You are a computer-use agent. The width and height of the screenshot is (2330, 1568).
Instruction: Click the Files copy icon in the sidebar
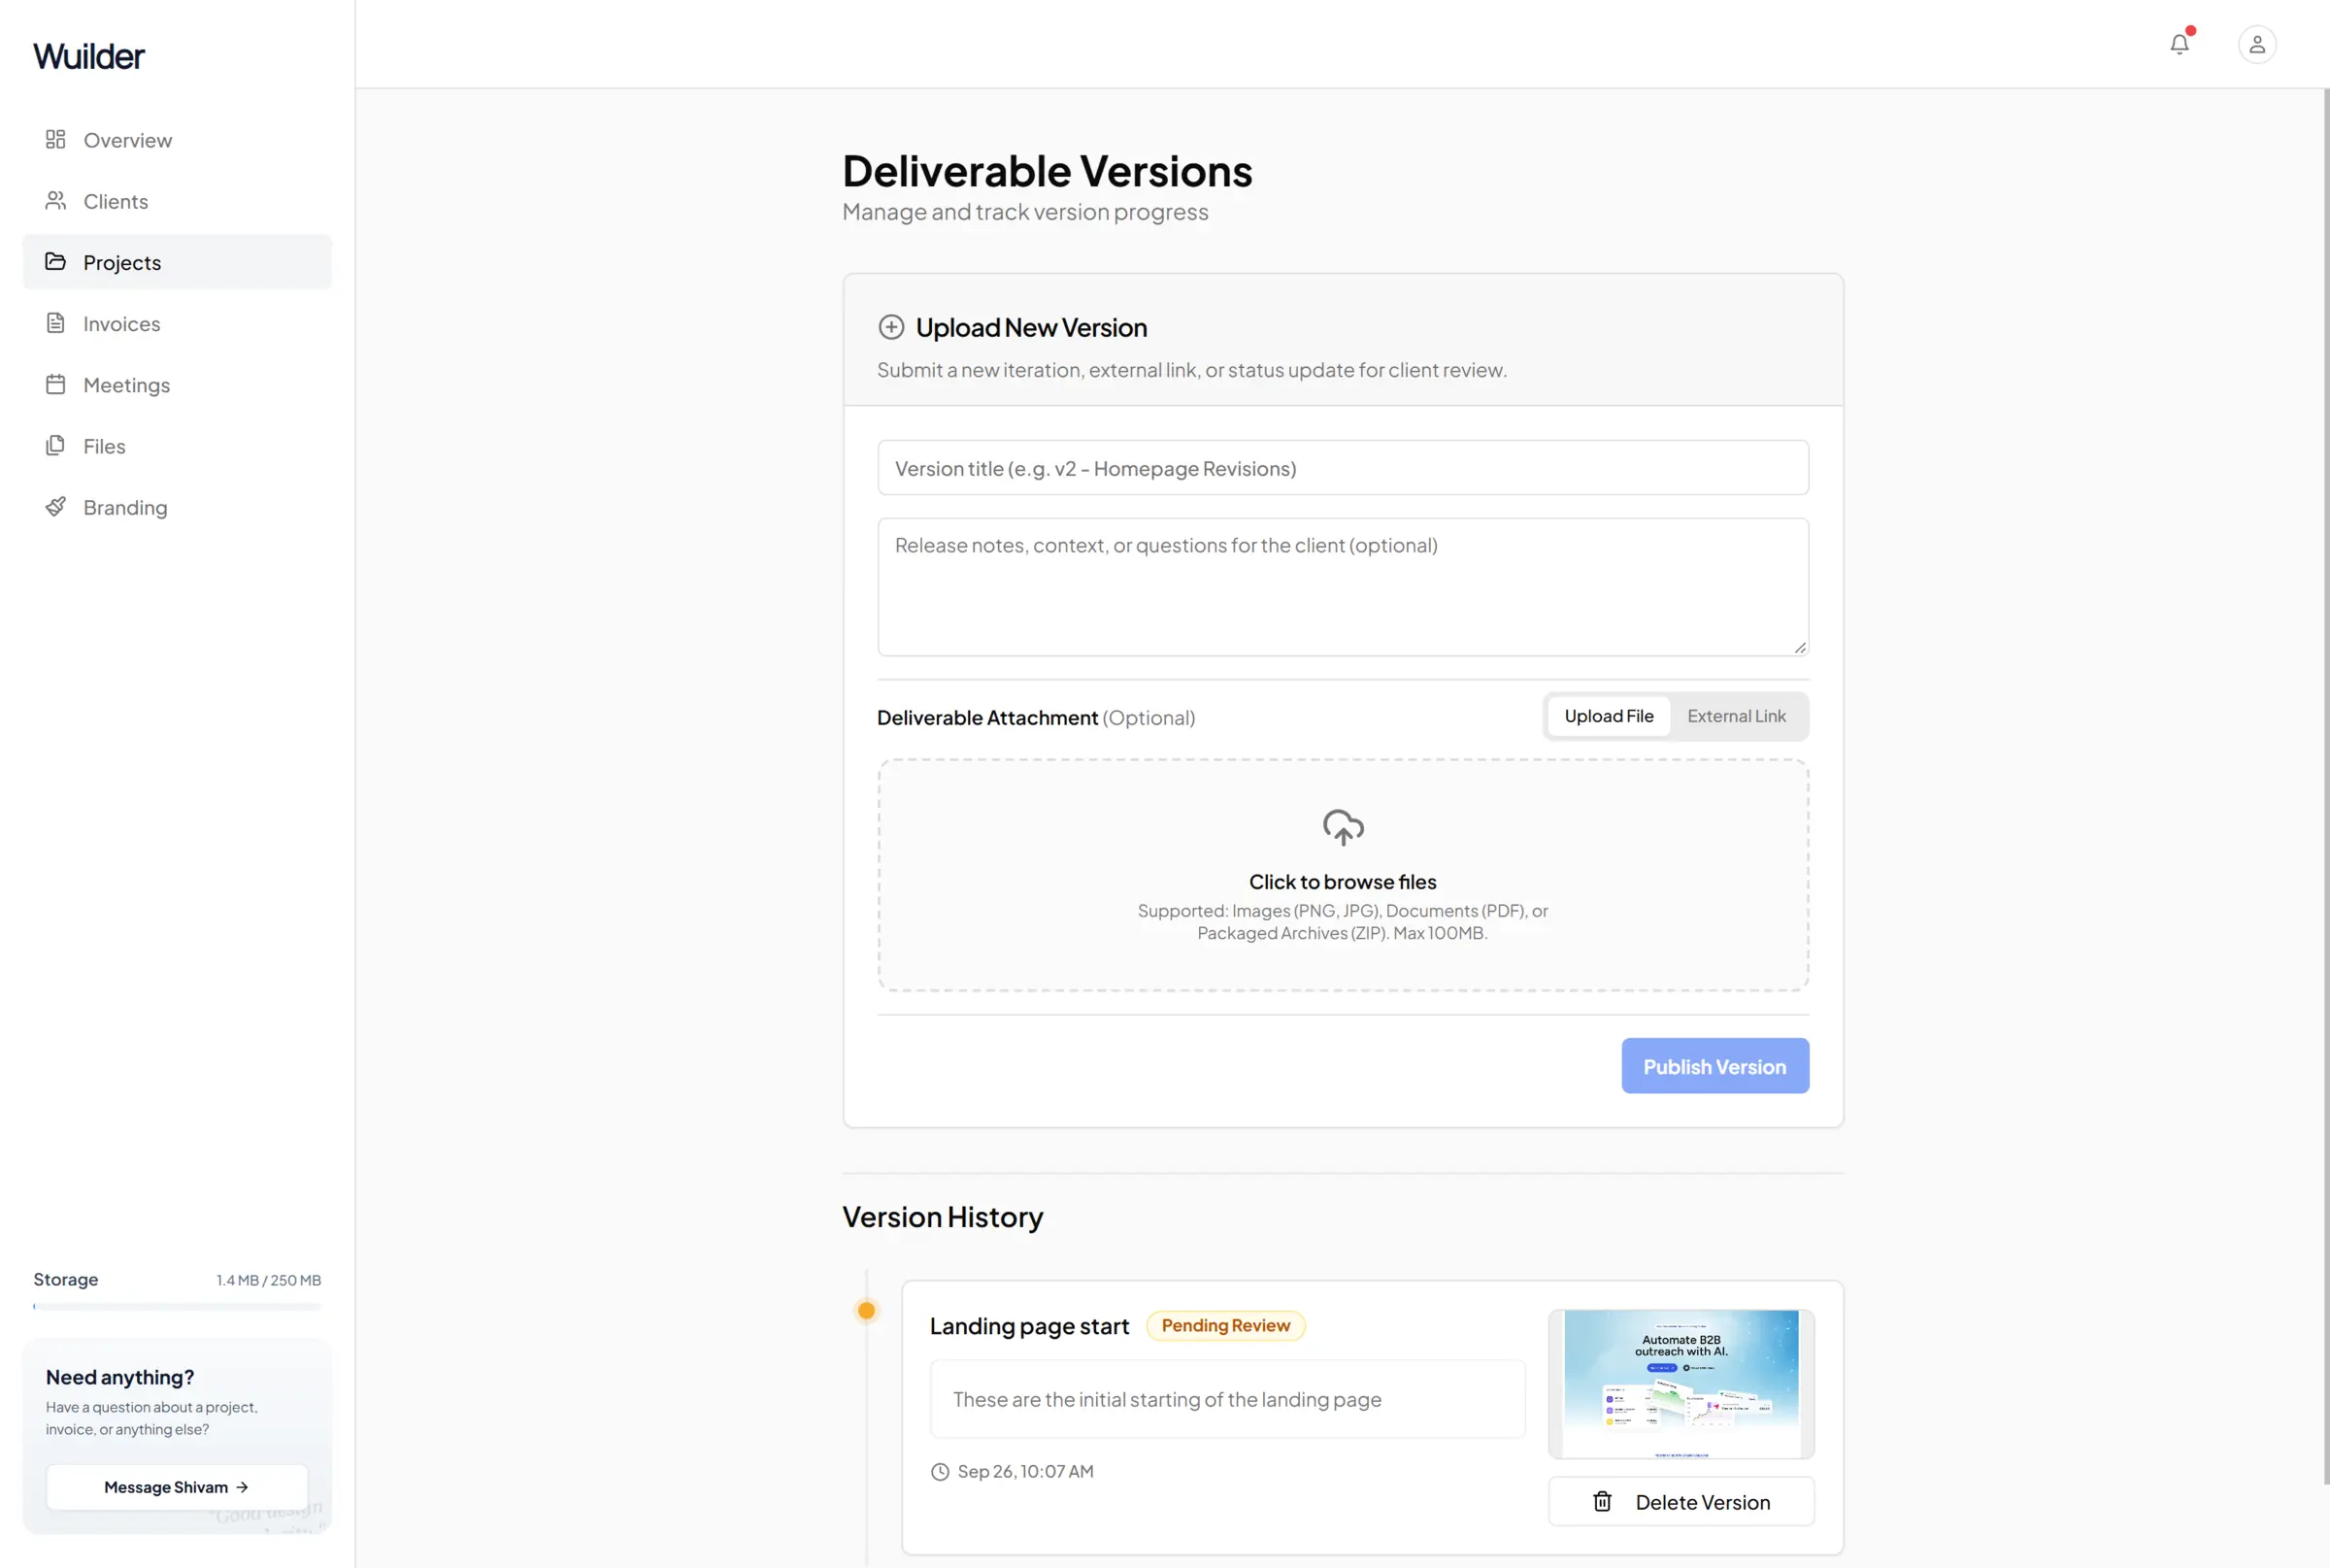click(56, 445)
